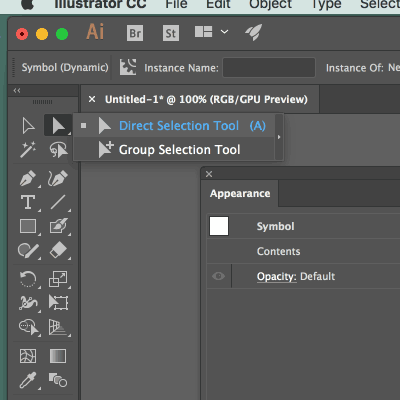400x400 pixels.
Task: Select the Shaper tool
Action: [x=28, y=251]
